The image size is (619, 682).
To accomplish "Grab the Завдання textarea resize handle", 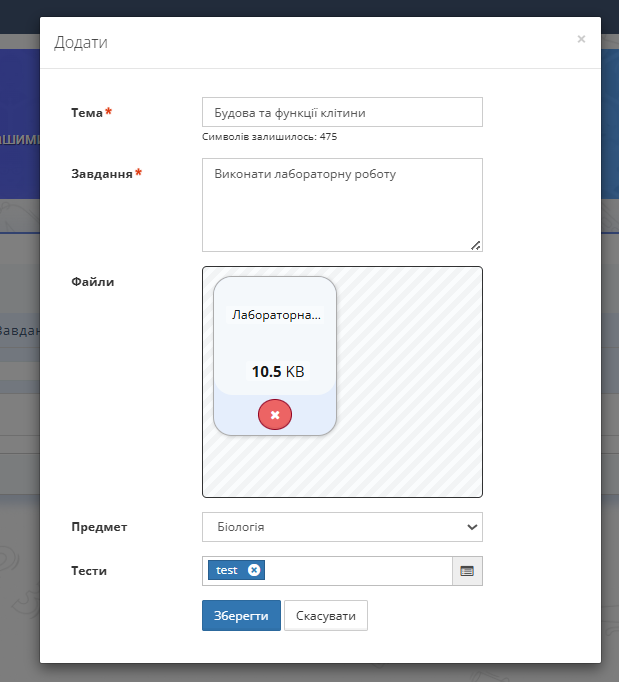I will point(475,244).
